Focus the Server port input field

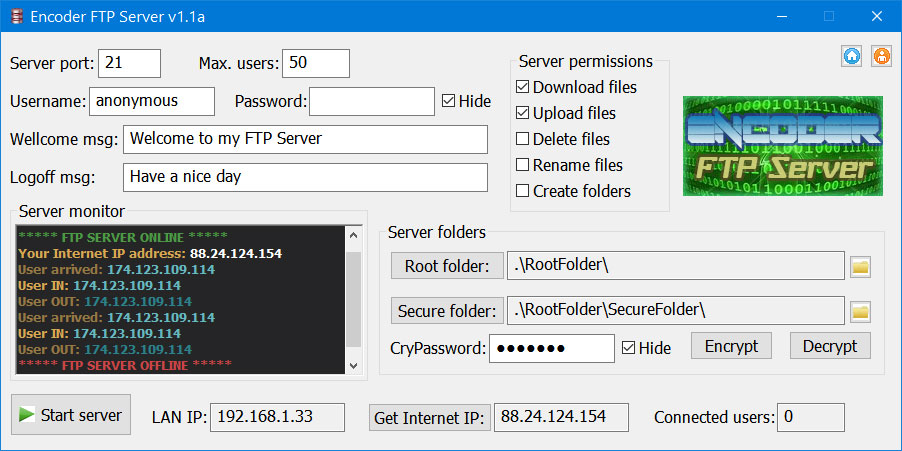coord(129,63)
